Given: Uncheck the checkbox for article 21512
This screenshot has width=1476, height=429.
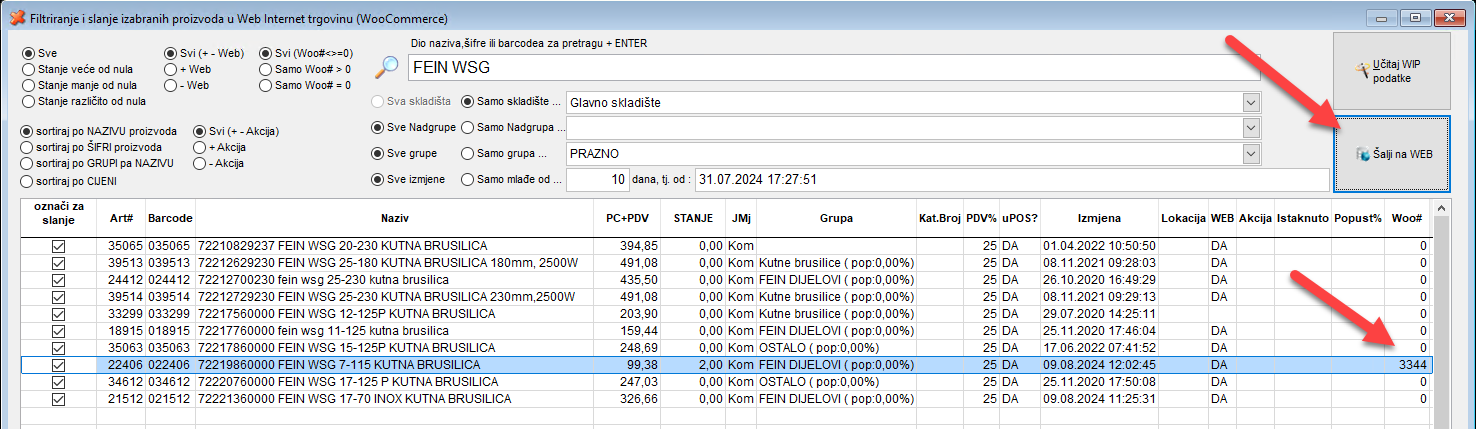Looking at the screenshot, I should [58, 399].
